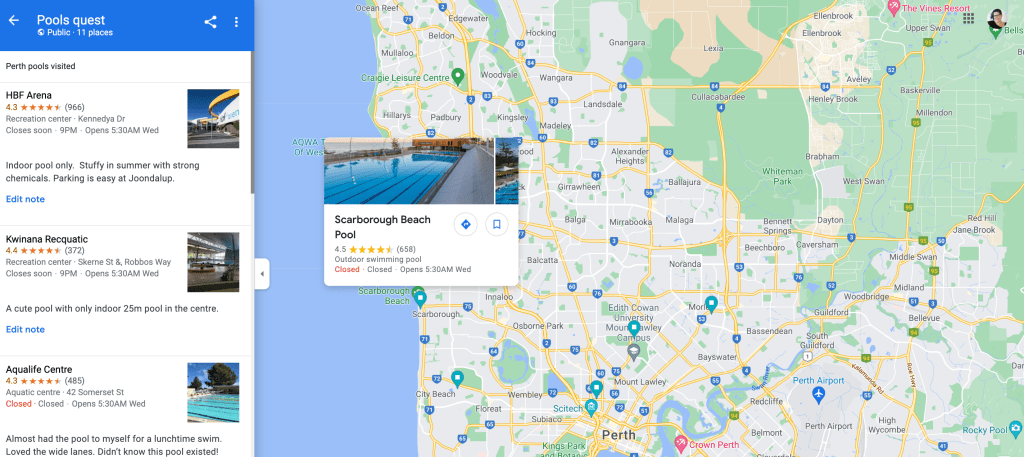
Task: Share the Pools quest list
Action: tap(210, 22)
